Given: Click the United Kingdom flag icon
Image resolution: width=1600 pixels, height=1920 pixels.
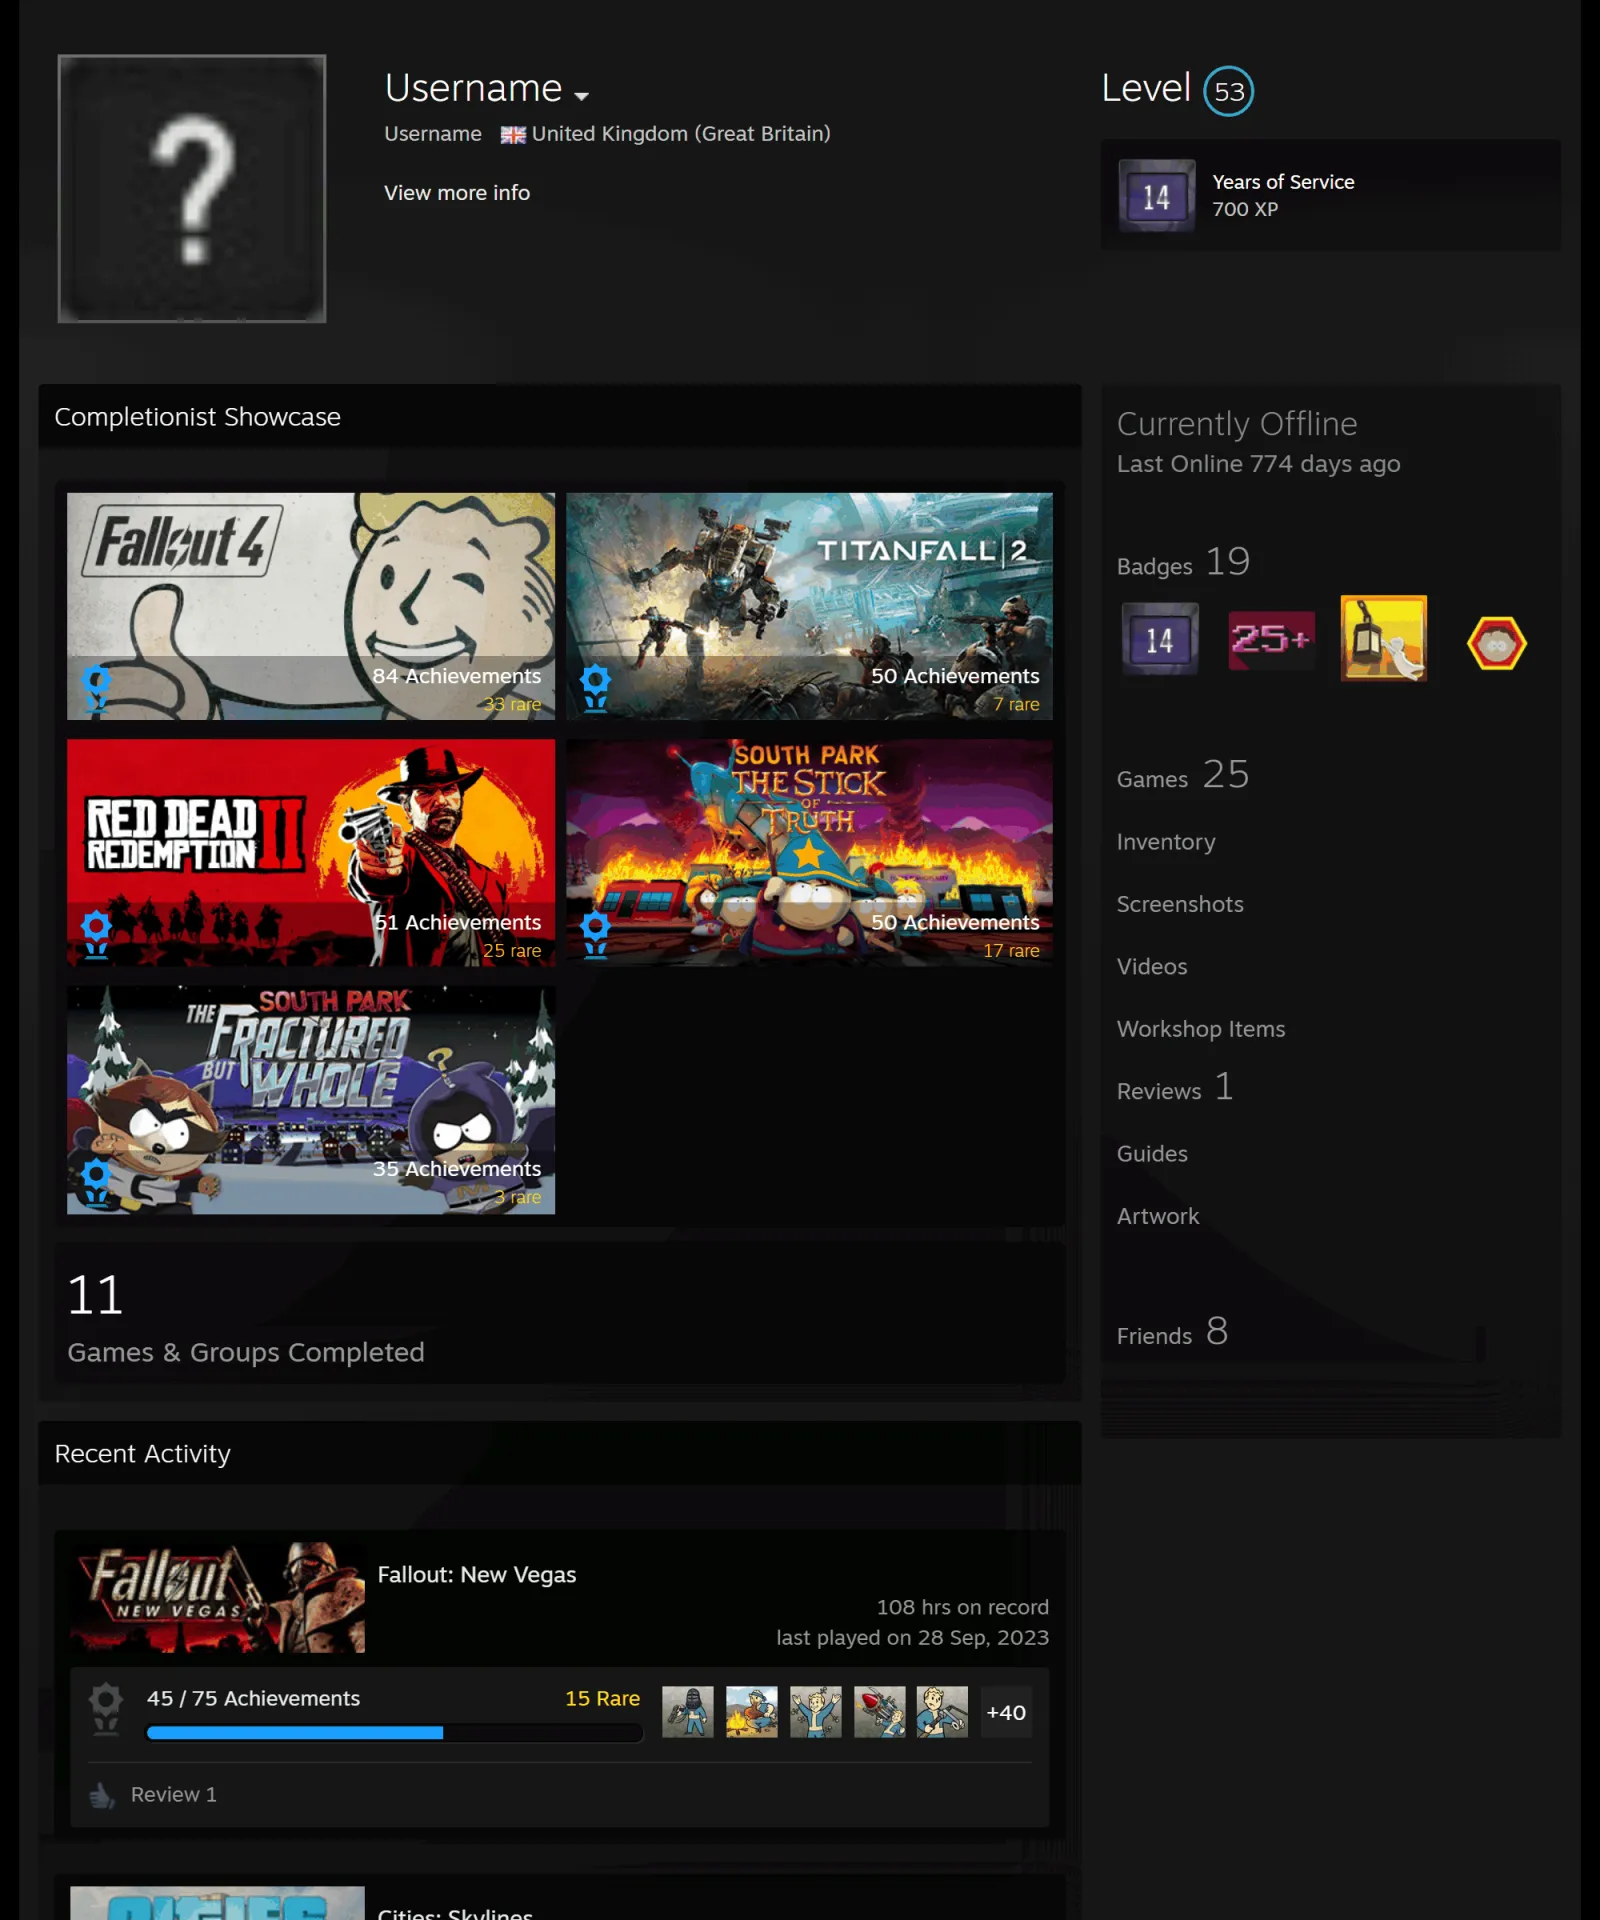Looking at the screenshot, I should [513, 135].
